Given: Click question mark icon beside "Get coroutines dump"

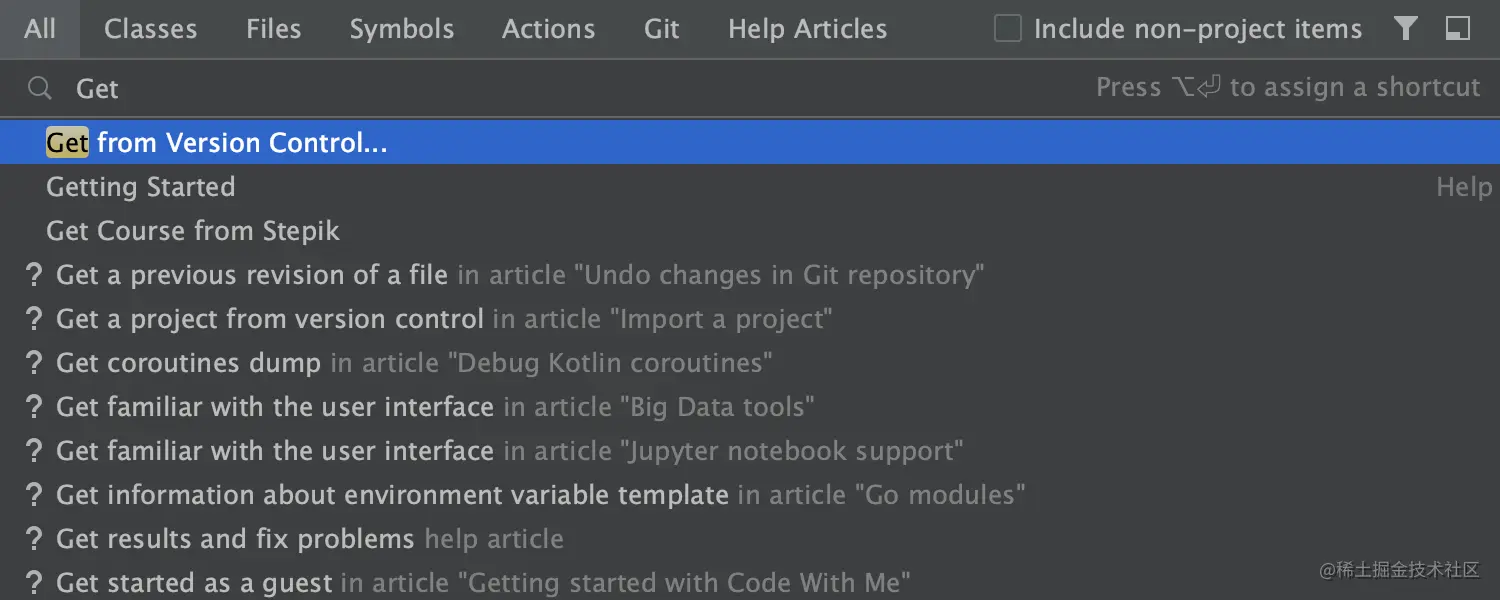Looking at the screenshot, I should pos(34,363).
